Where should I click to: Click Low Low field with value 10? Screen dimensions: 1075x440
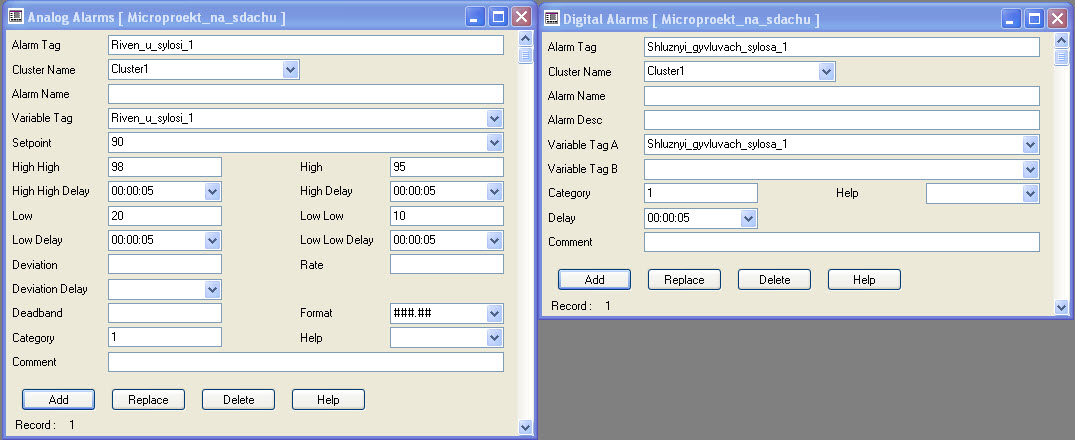[x=447, y=216]
